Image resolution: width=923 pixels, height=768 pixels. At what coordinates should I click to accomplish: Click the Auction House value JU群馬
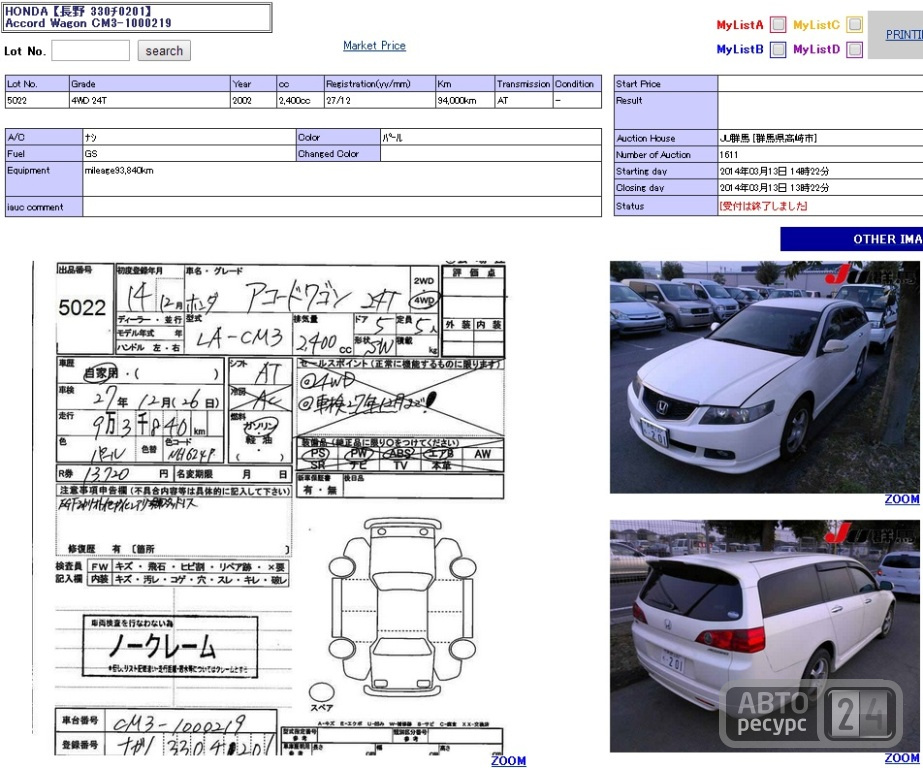coord(768,138)
